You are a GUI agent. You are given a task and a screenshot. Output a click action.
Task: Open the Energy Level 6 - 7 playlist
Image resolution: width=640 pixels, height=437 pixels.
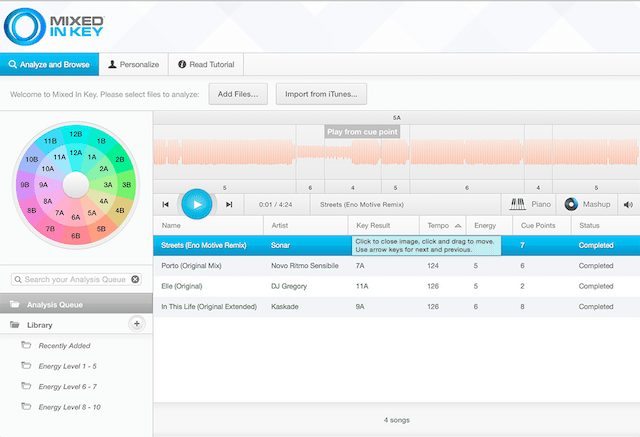pos(67,386)
